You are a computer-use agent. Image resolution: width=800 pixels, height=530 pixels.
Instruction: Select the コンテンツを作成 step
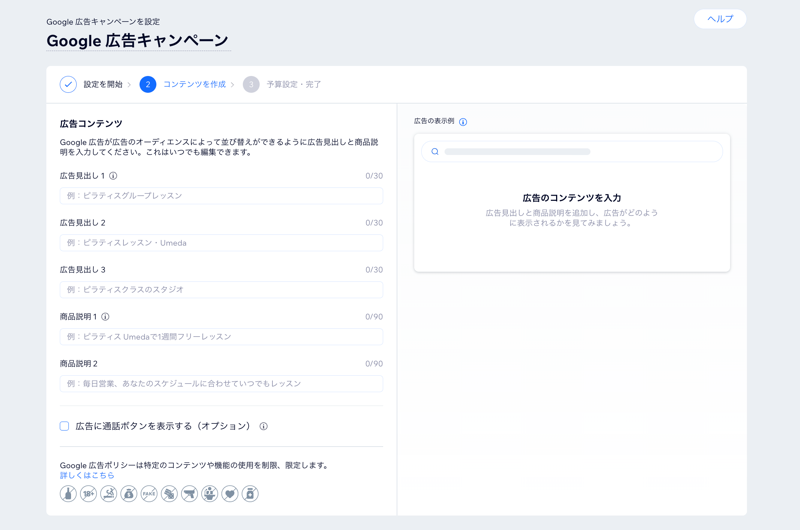(194, 84)
